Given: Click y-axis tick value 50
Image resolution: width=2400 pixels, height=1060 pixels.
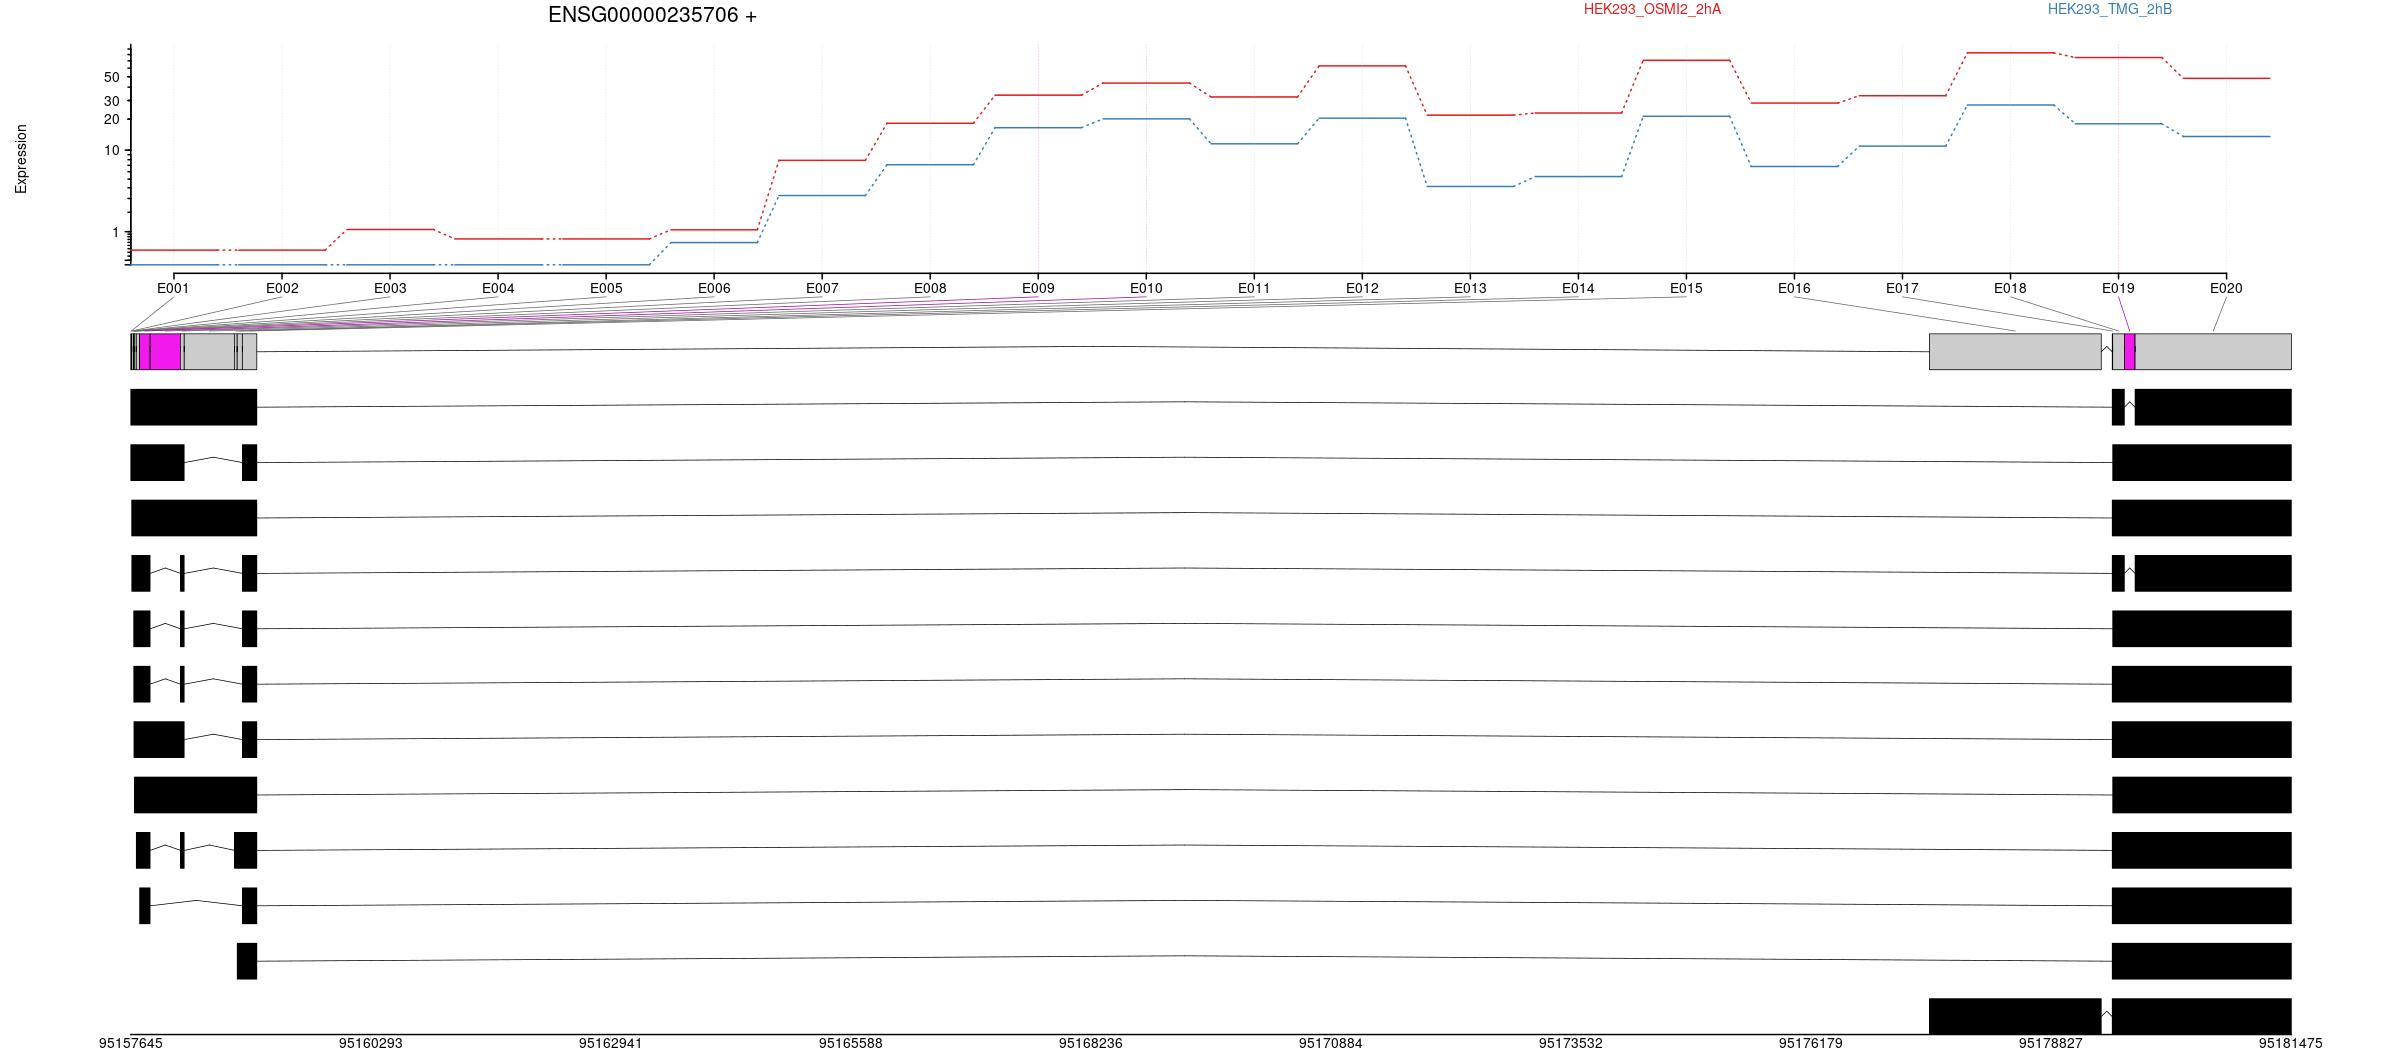Looking at the screenshot, I should (x=111, y=78).
